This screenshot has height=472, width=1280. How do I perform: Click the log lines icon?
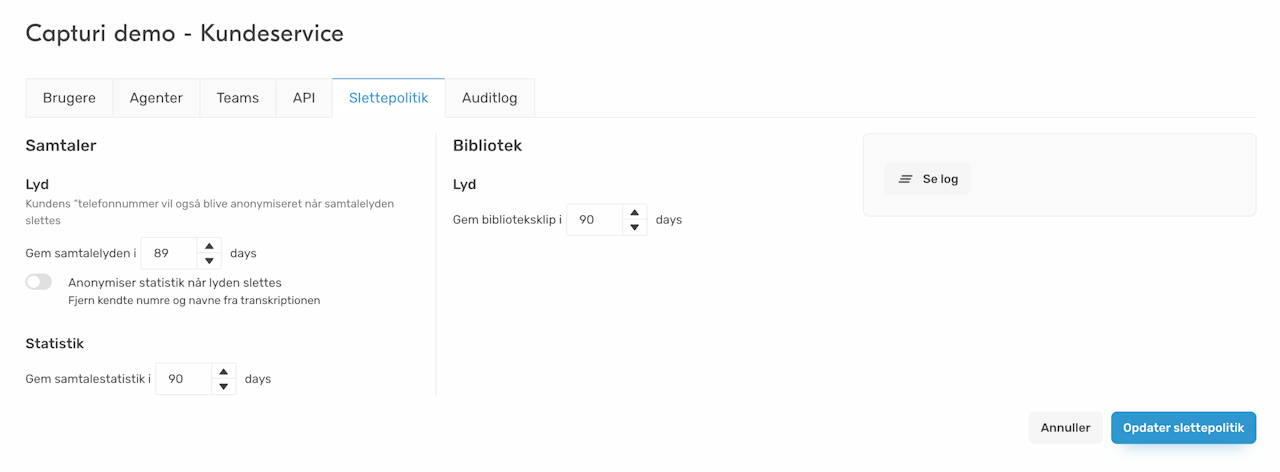905,179
